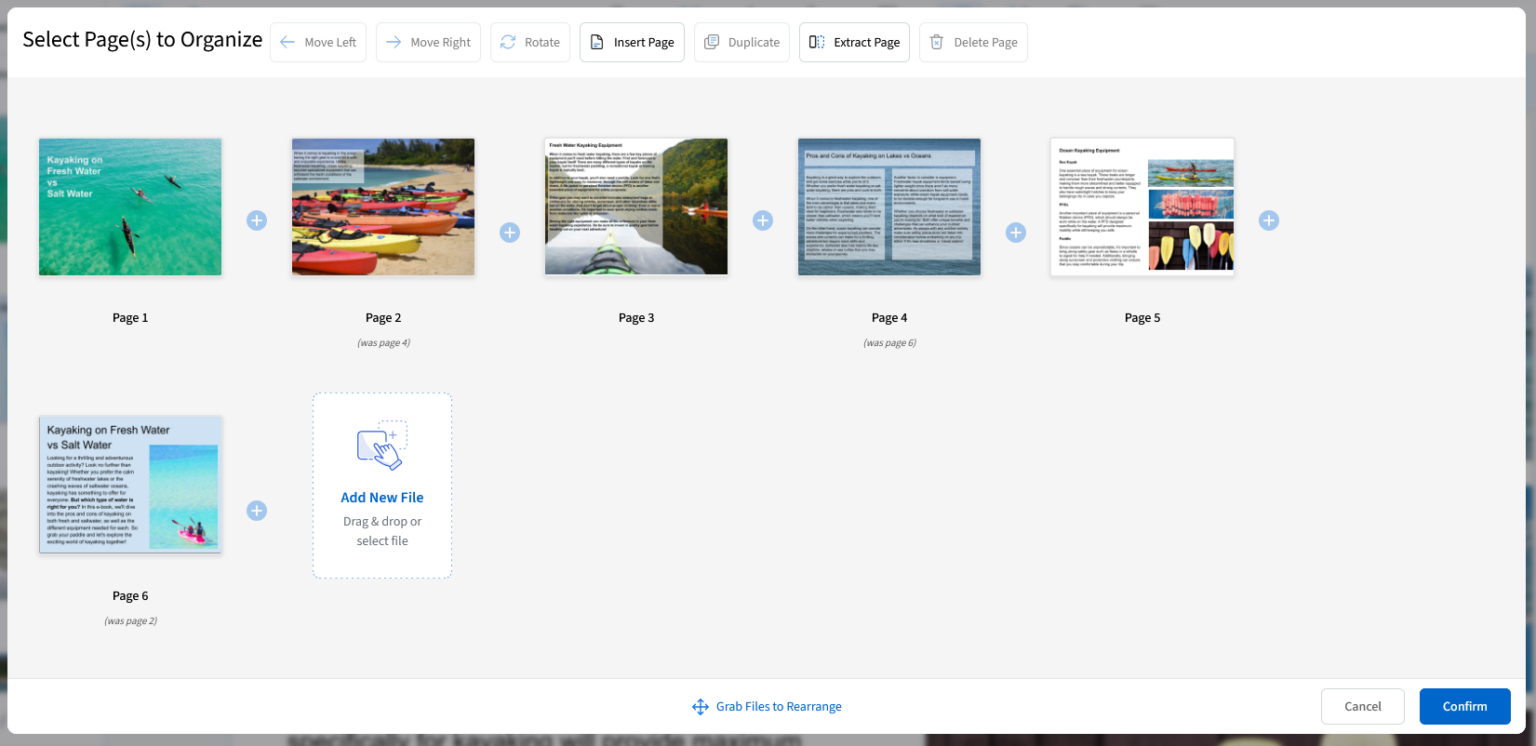This screenshot has height=746, width=1536.
Task: Click the Duplicate pages icon
Action: click(x=712, y=42)
